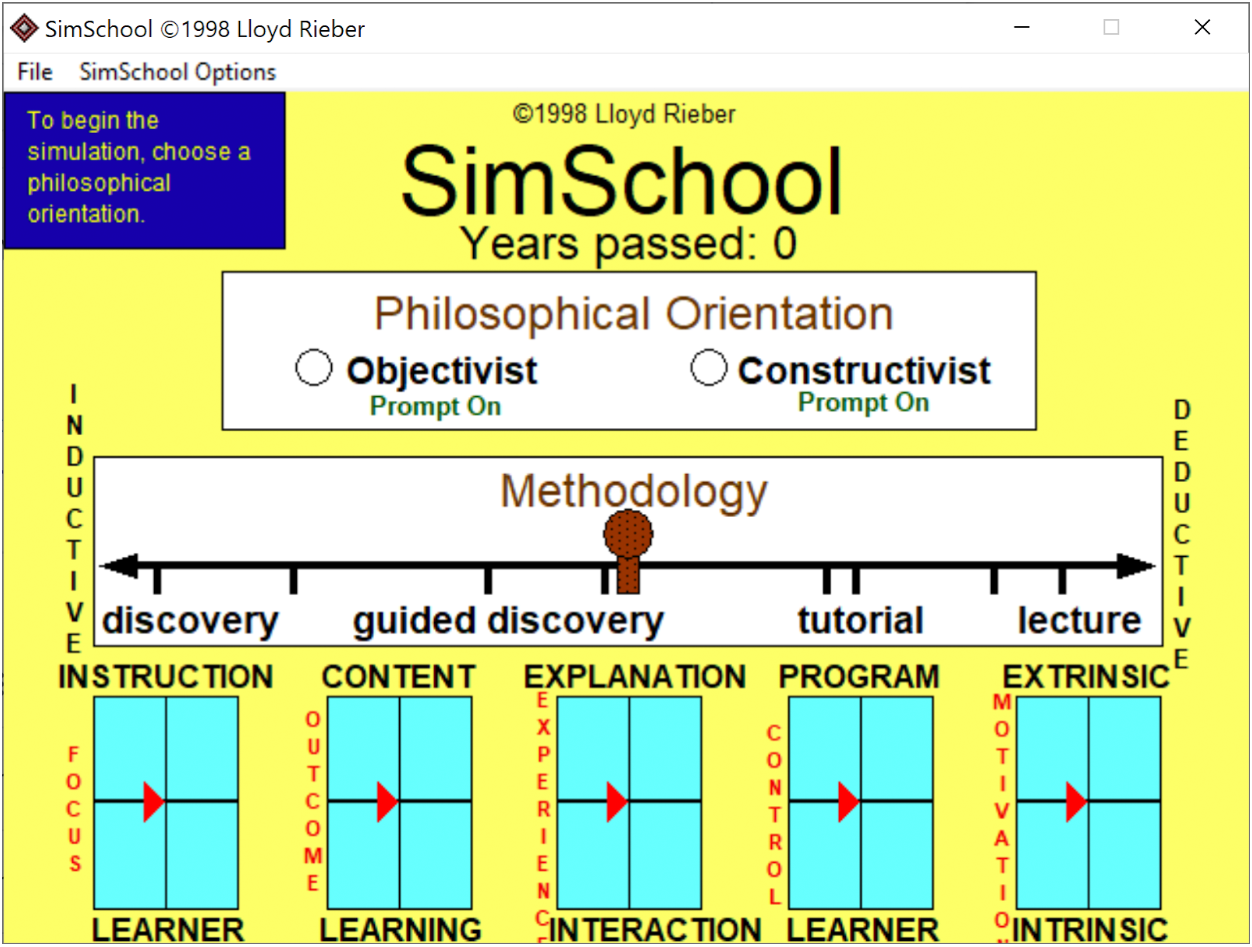Select the Objectivist radio button
Image resolution: width=1252 pixels, height=947 pixels.
coord(314,369)
